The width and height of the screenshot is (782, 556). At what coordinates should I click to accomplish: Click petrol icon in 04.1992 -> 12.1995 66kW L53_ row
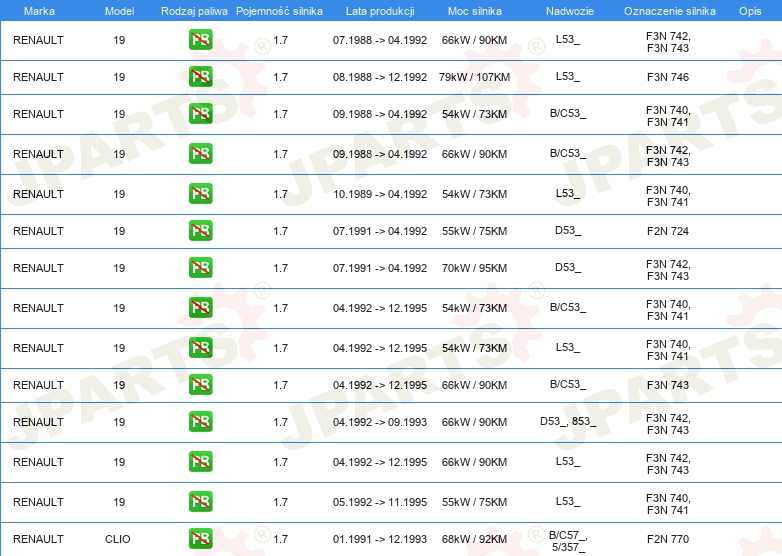(200, 462)
